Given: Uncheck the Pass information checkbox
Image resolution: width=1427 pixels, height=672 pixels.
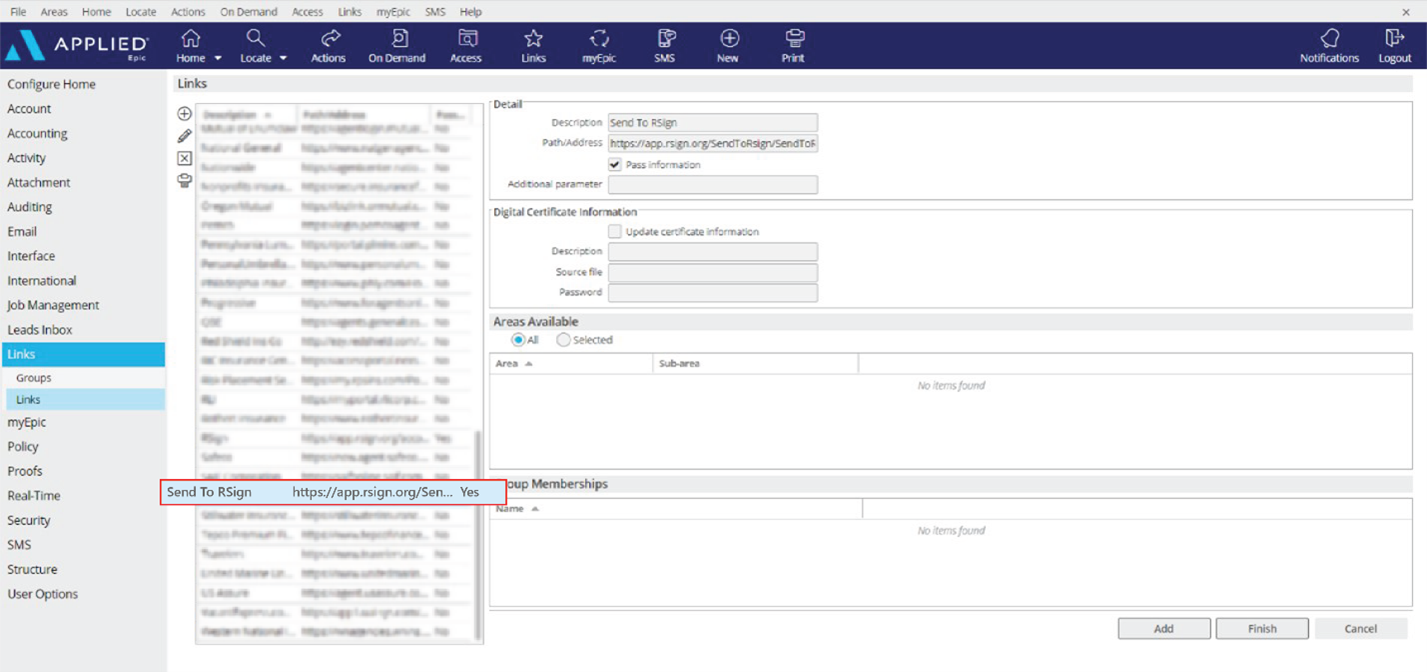Looking at the screenshot, I should pos(614,164).
